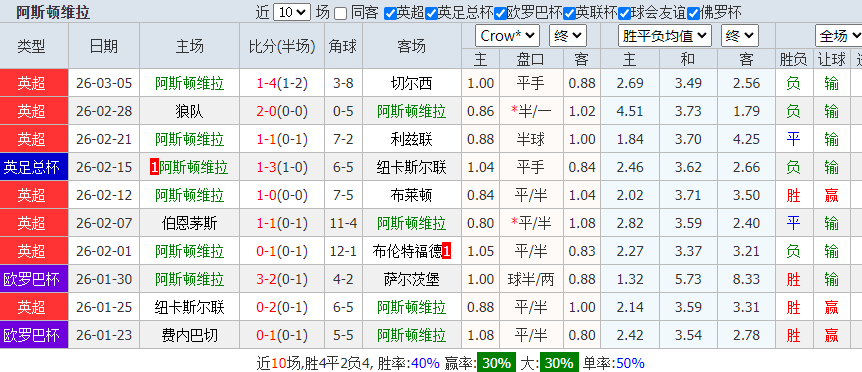Click home team 纽卡斯尔联 on 26-01-25 row

pyautogui.click(x=190, y=307)
